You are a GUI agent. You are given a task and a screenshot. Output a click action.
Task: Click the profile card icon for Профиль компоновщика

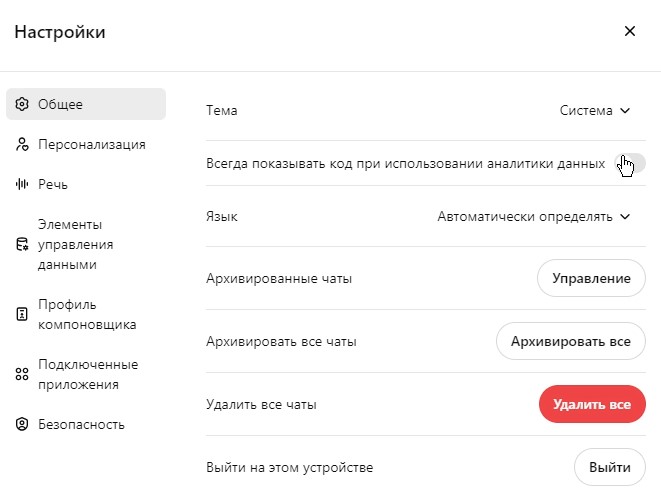(x=22, y=314)
